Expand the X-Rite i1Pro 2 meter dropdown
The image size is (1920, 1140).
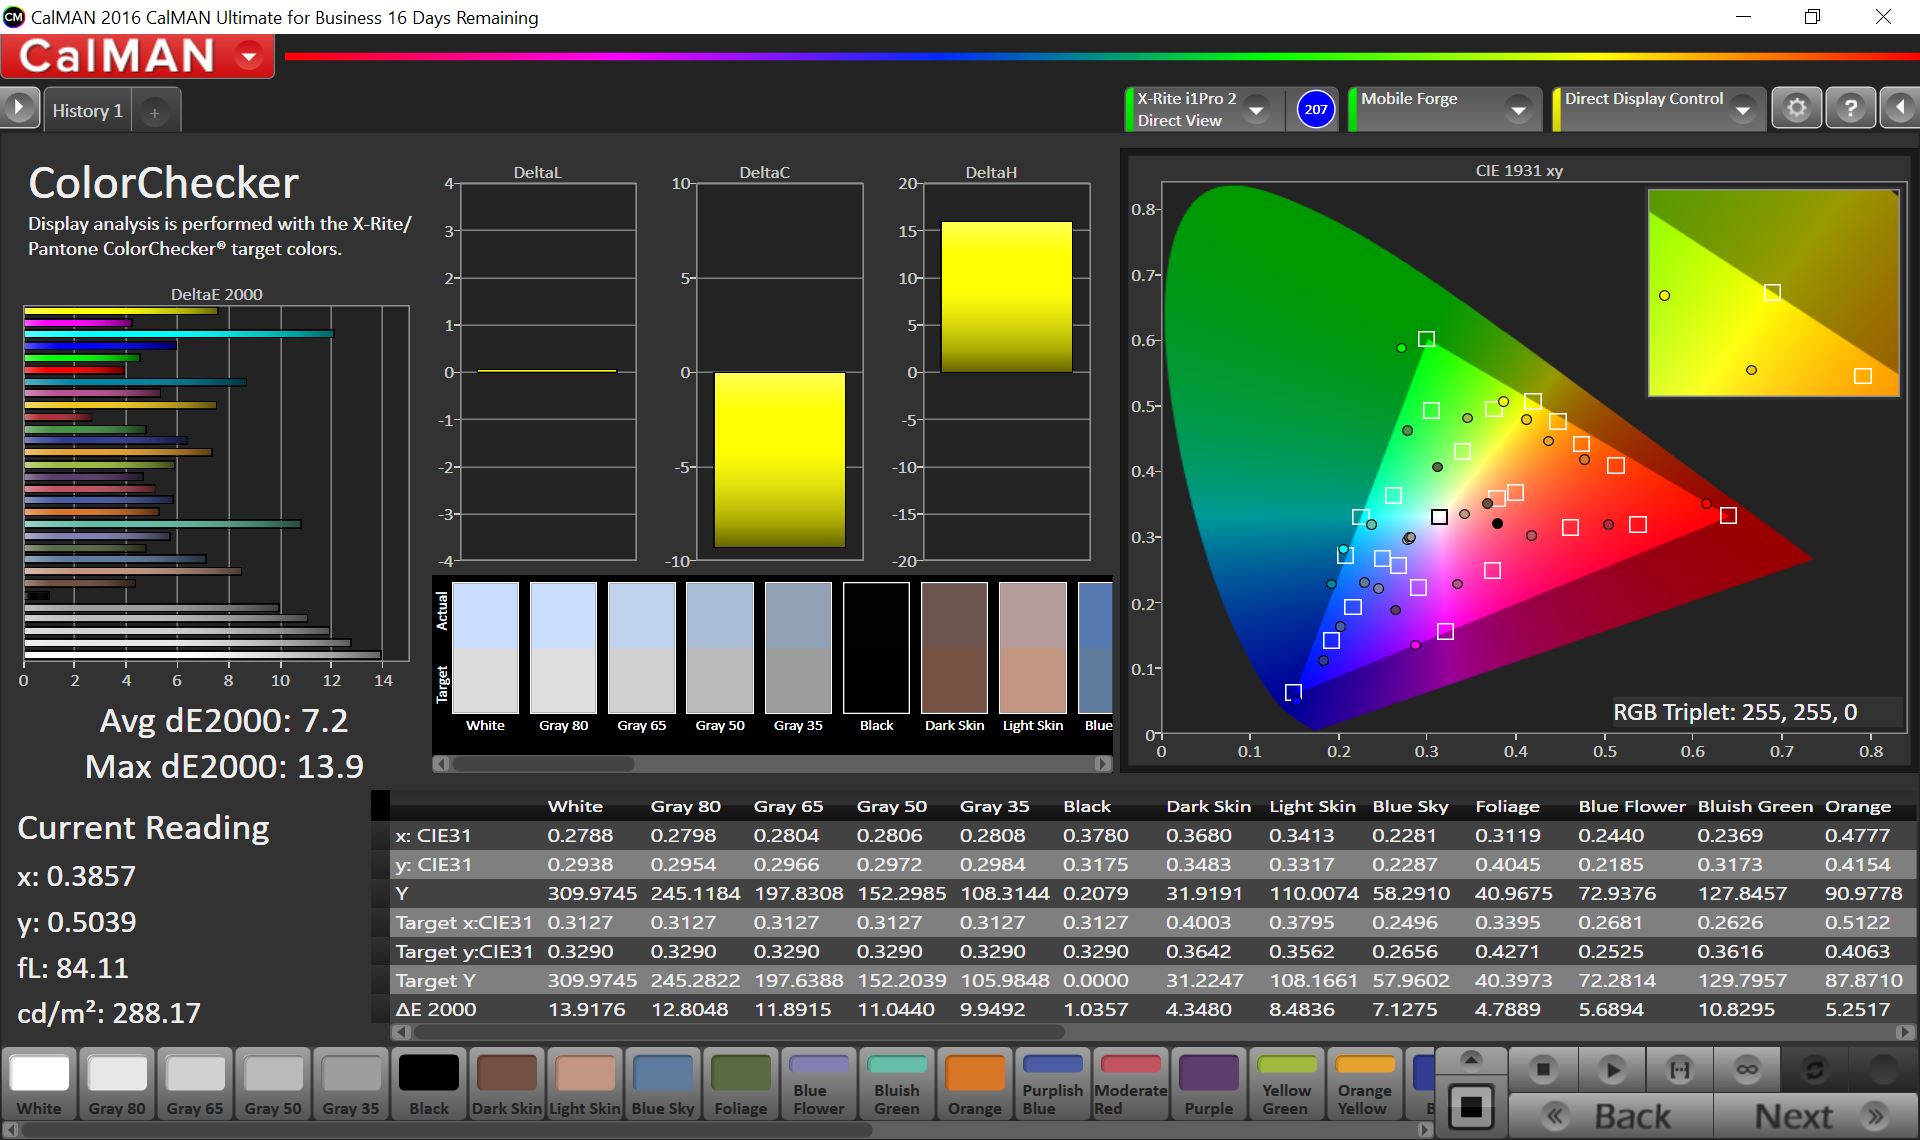pos(1257,109)
